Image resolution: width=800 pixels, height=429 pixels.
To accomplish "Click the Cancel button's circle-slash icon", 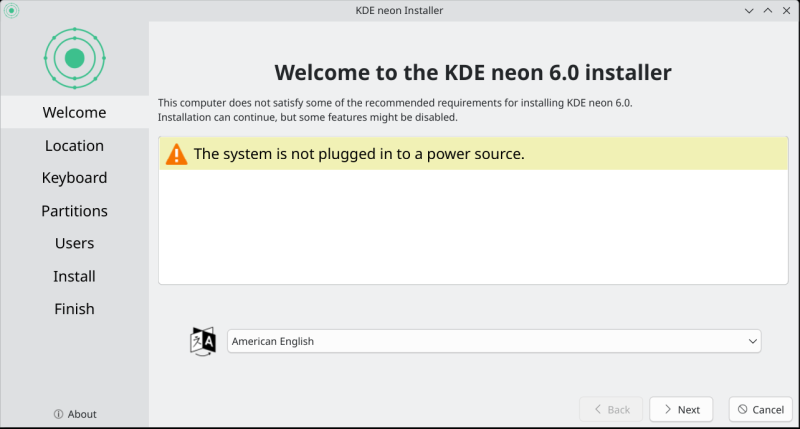I will (742, 409).
